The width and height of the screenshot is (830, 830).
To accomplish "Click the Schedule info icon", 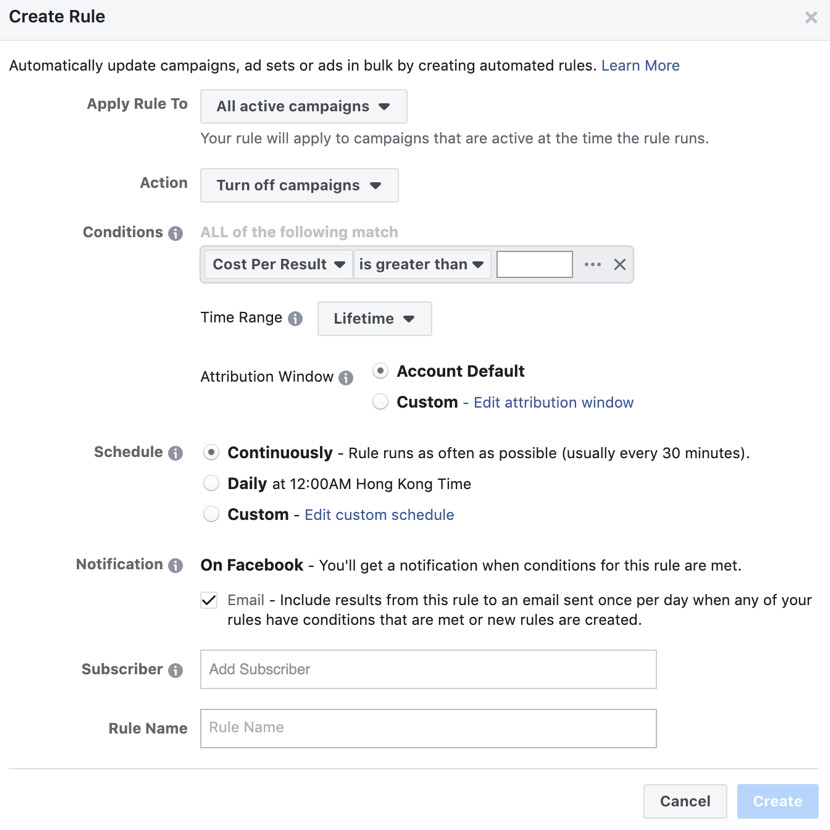I will click(176, 453).
